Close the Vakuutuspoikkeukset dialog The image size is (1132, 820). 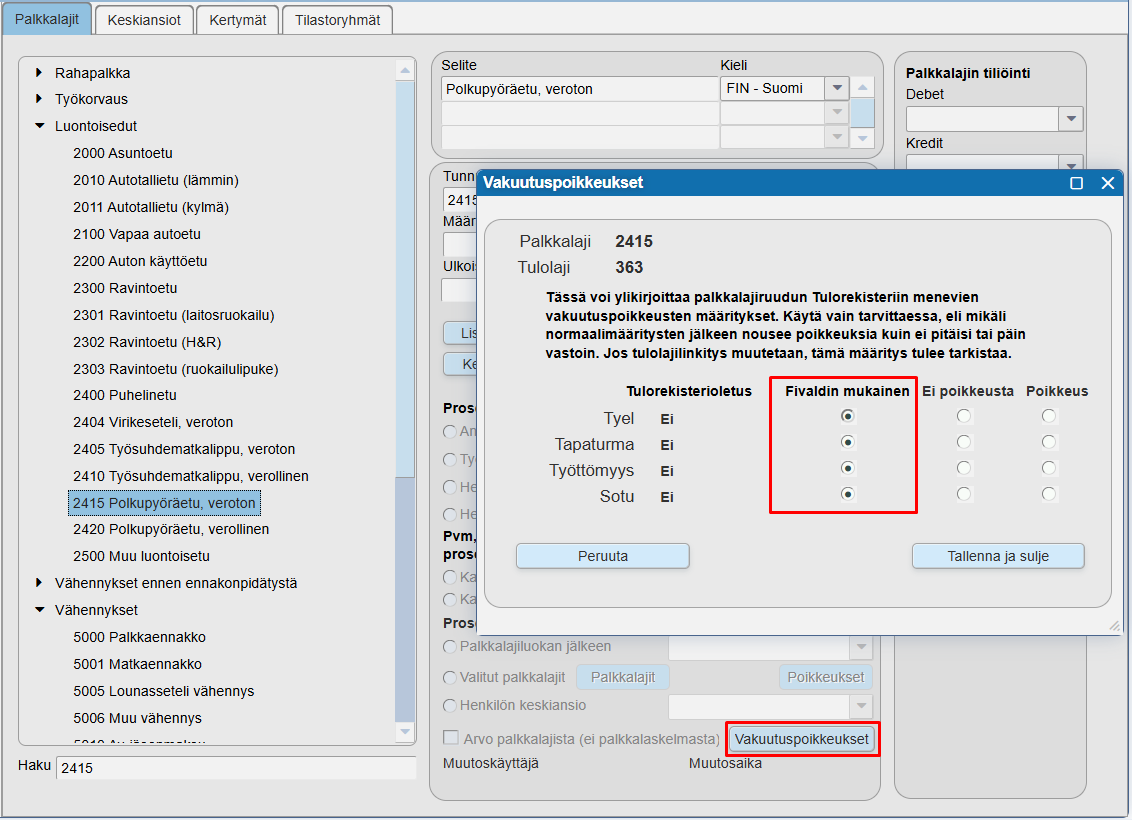click(1107, 183)
